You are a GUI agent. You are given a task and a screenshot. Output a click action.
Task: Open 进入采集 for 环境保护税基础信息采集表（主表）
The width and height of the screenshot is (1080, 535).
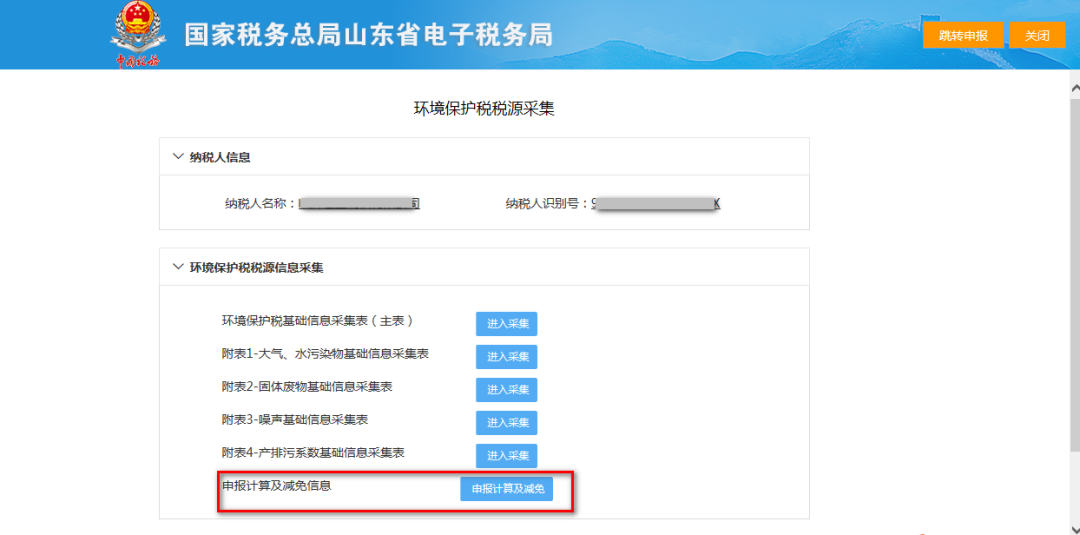coord(506,324)
